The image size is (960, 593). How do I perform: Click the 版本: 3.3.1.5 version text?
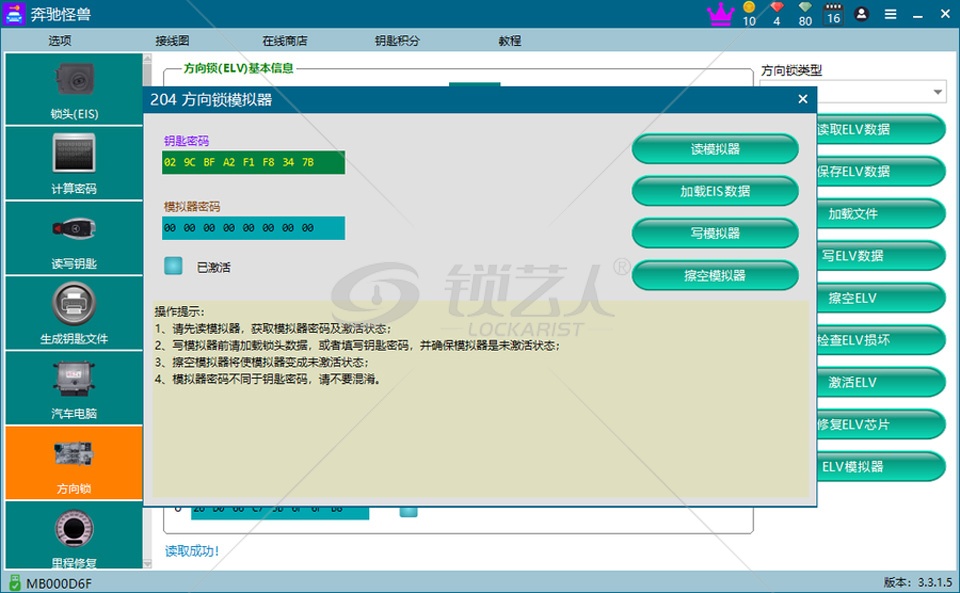point(918,583)
